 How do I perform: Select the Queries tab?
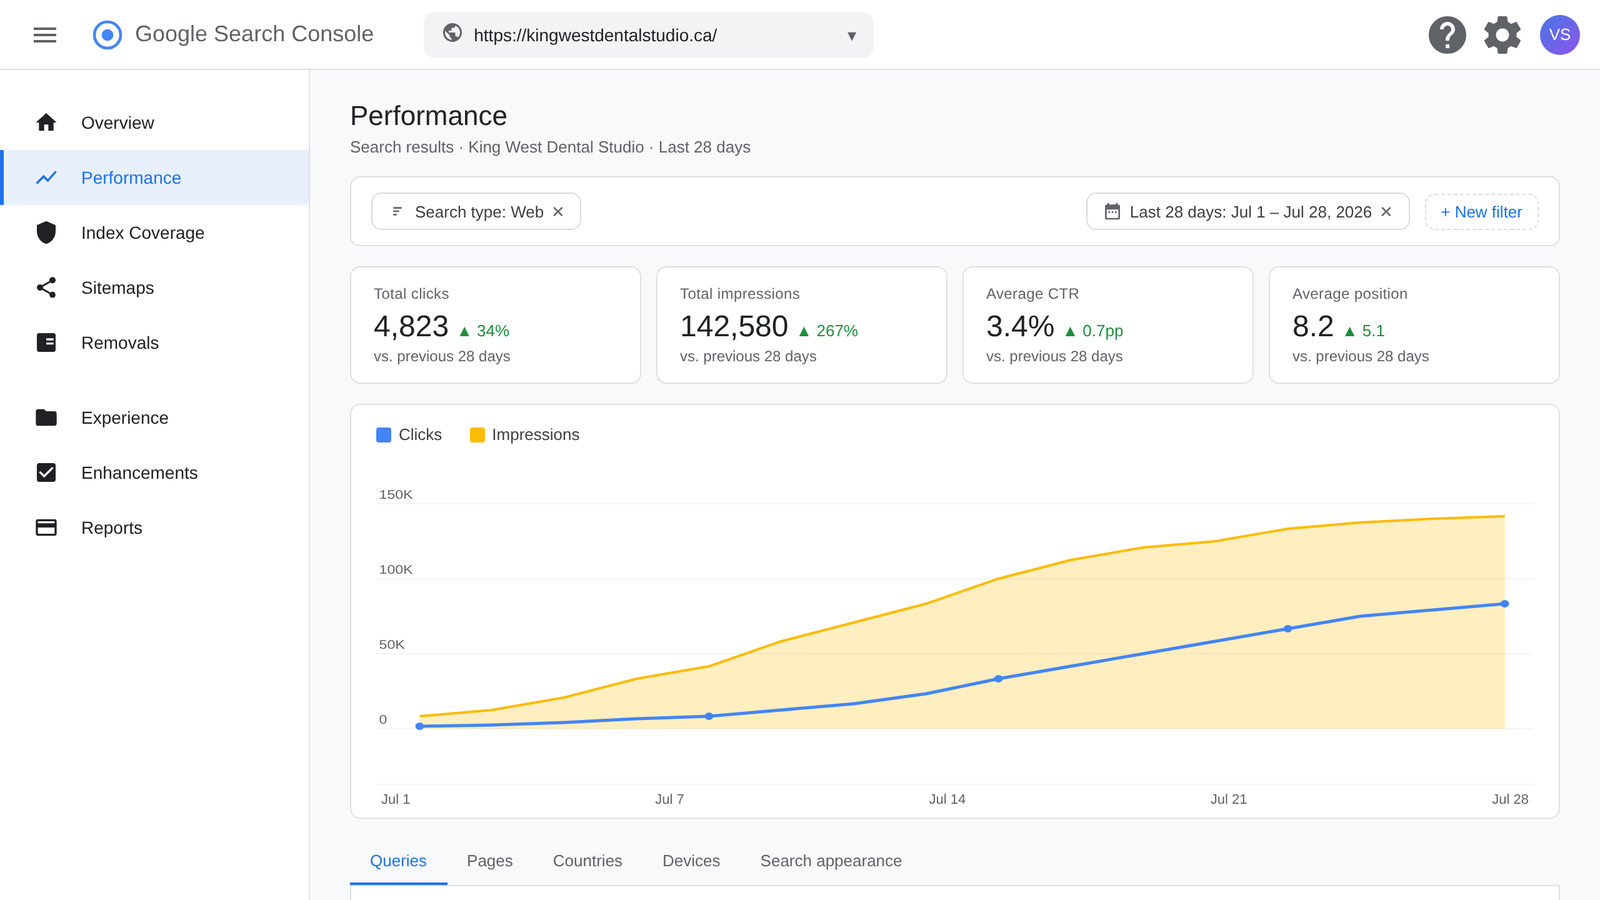[x=398, y=861]
